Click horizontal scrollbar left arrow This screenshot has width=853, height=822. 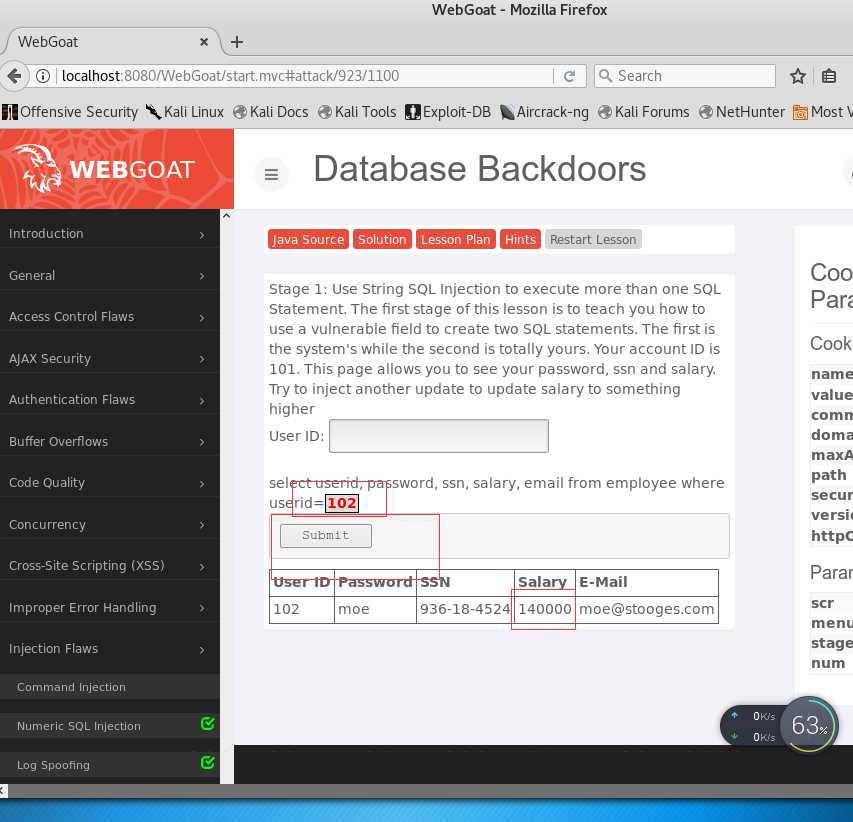pos(3,791)
